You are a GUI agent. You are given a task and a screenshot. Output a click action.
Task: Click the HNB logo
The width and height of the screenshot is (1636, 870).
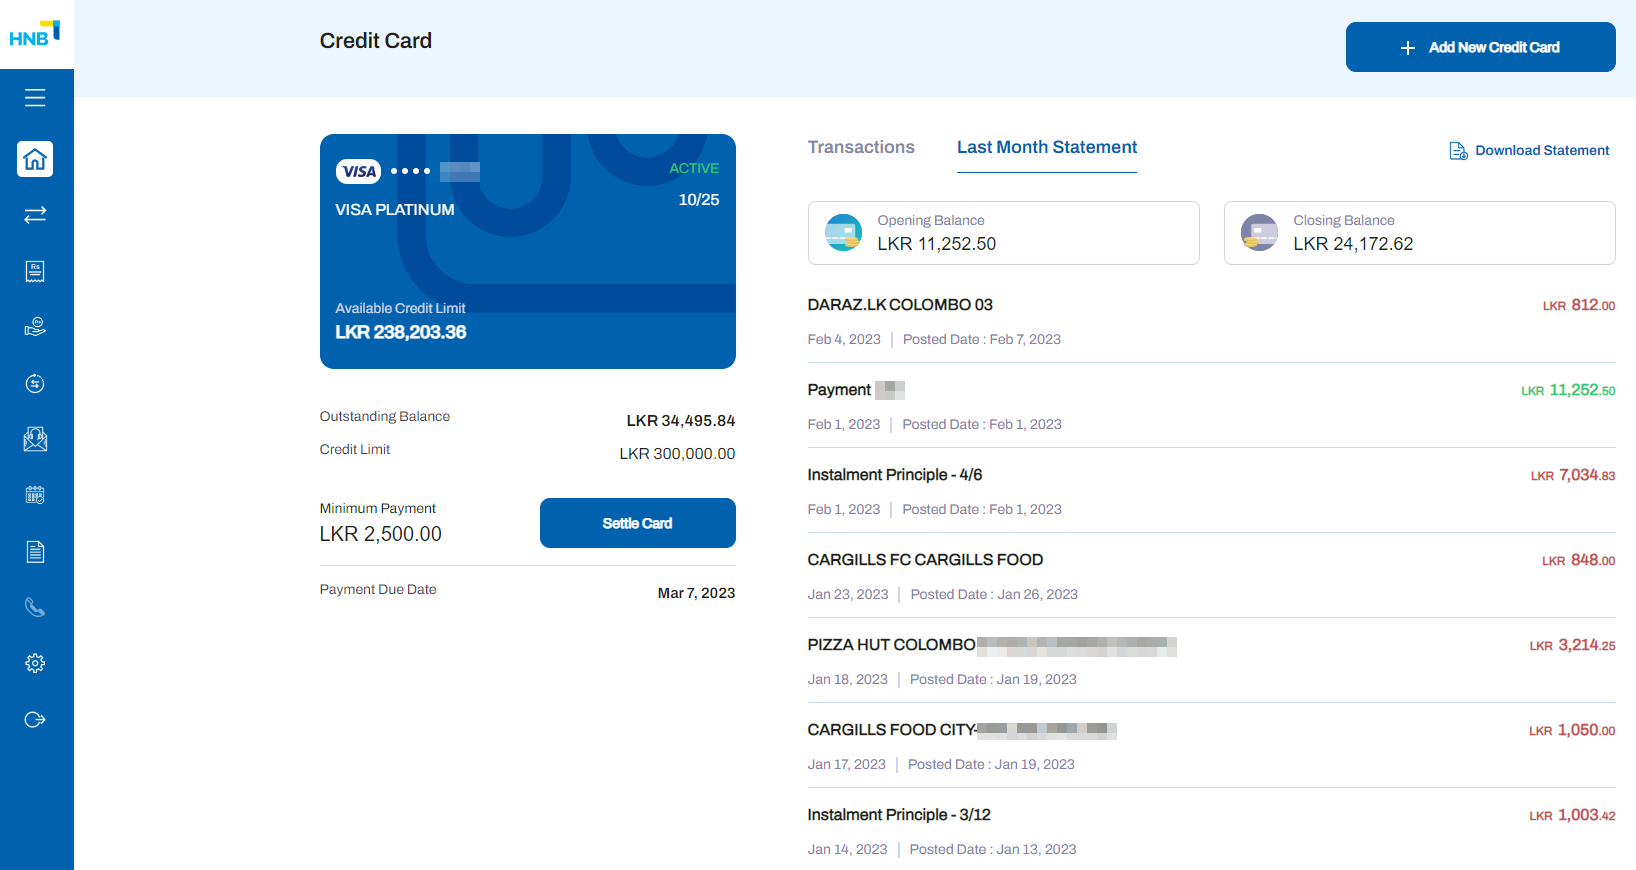point(35,34)
